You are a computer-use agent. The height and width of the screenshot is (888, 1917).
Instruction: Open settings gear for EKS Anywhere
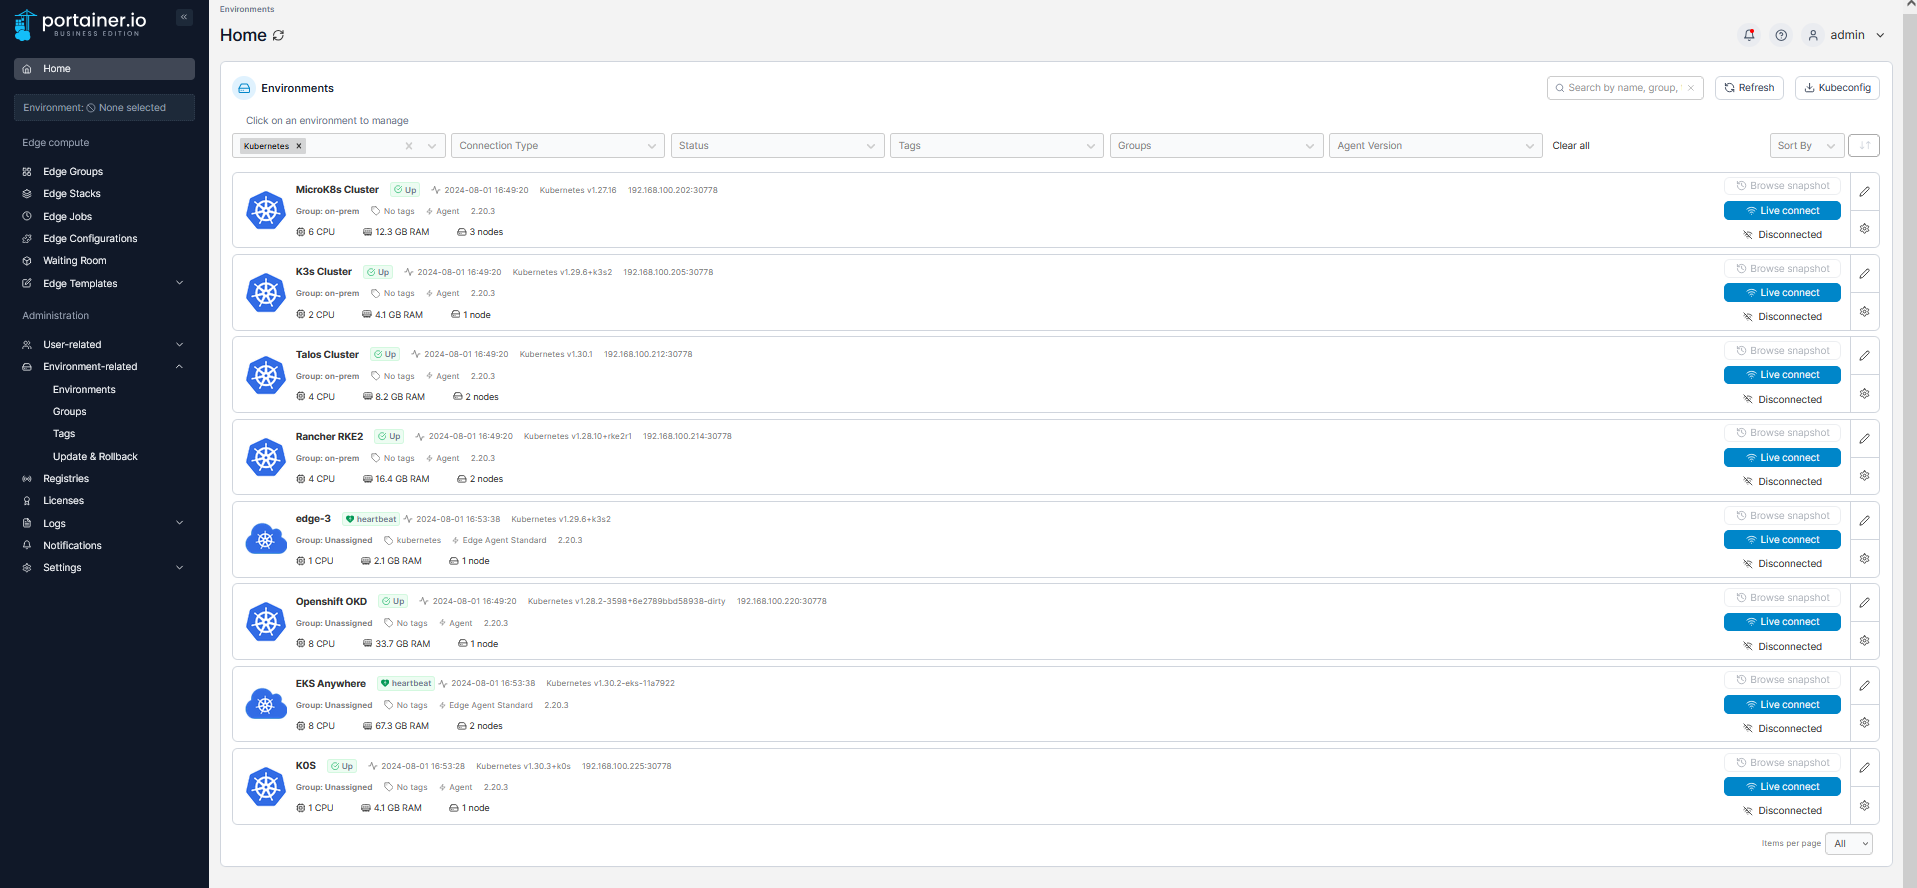[1864, 723]
